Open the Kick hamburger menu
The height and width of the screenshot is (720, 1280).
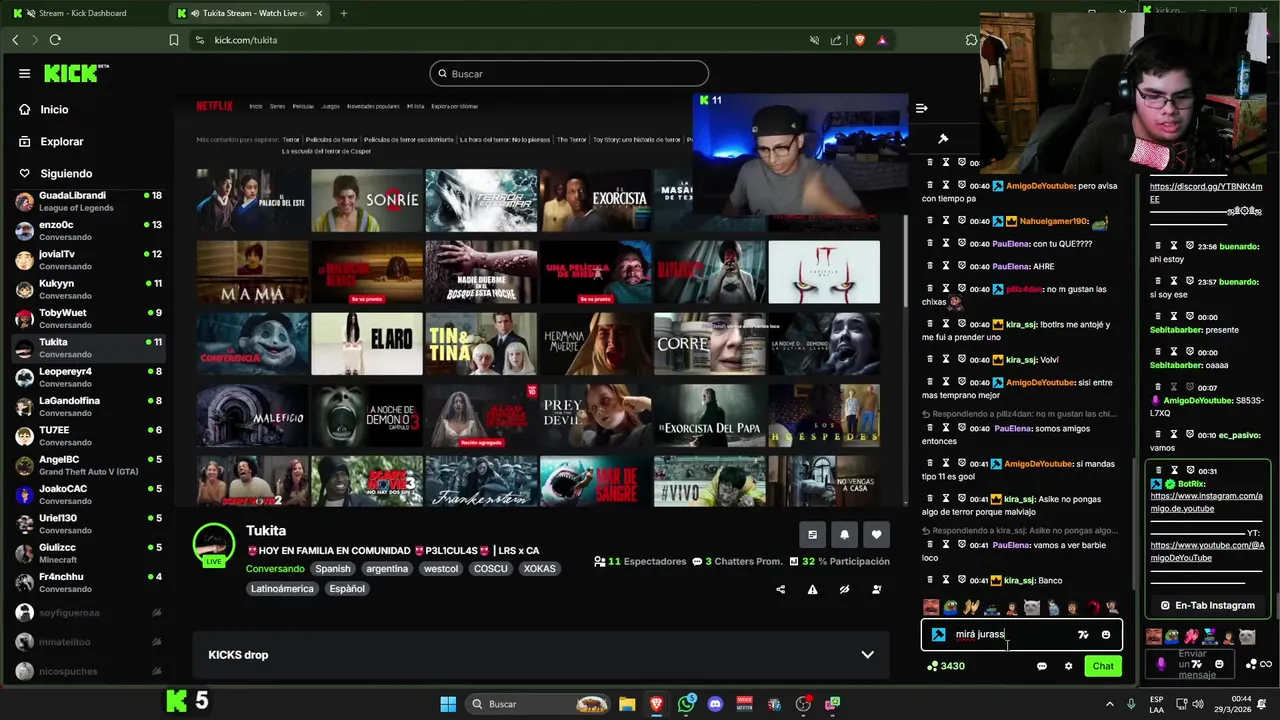click(x=24, y=73)
